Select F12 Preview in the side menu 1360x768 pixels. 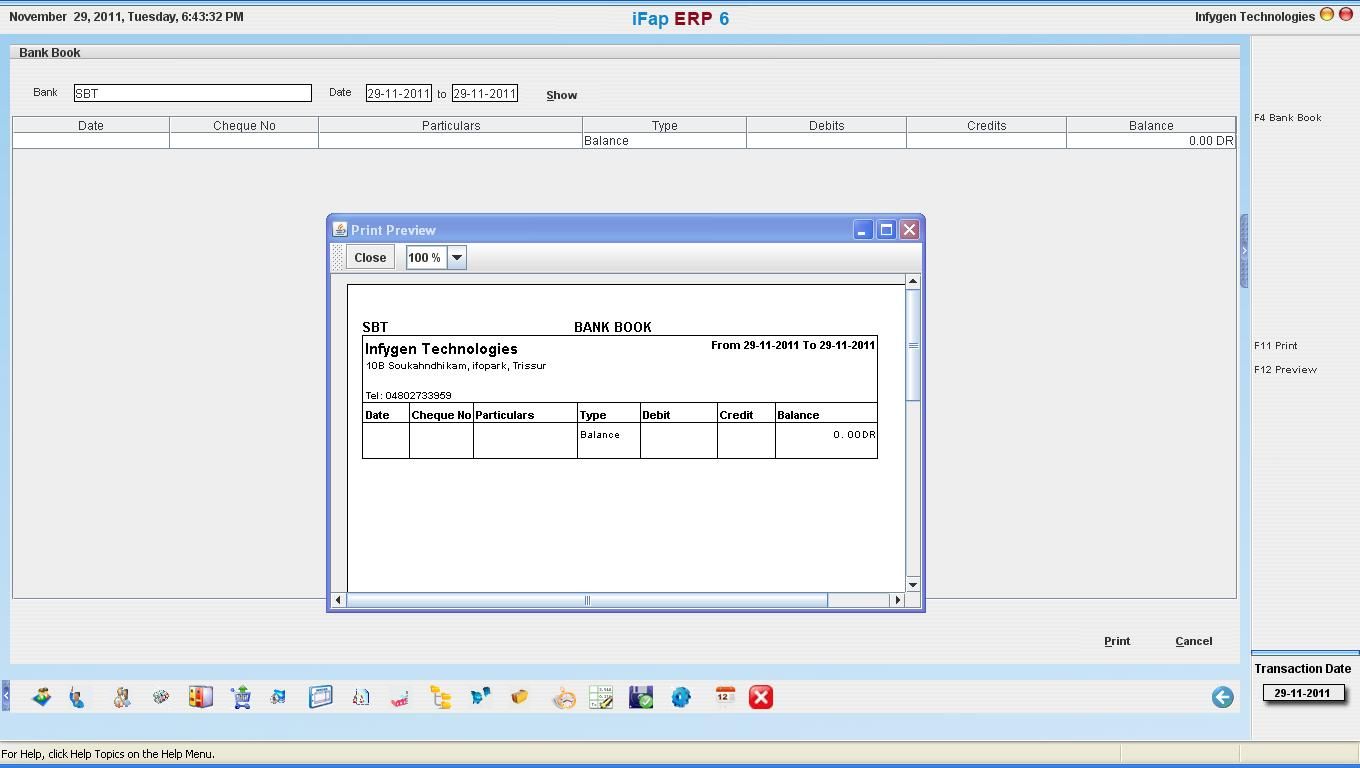click(x=1286, y=369)
